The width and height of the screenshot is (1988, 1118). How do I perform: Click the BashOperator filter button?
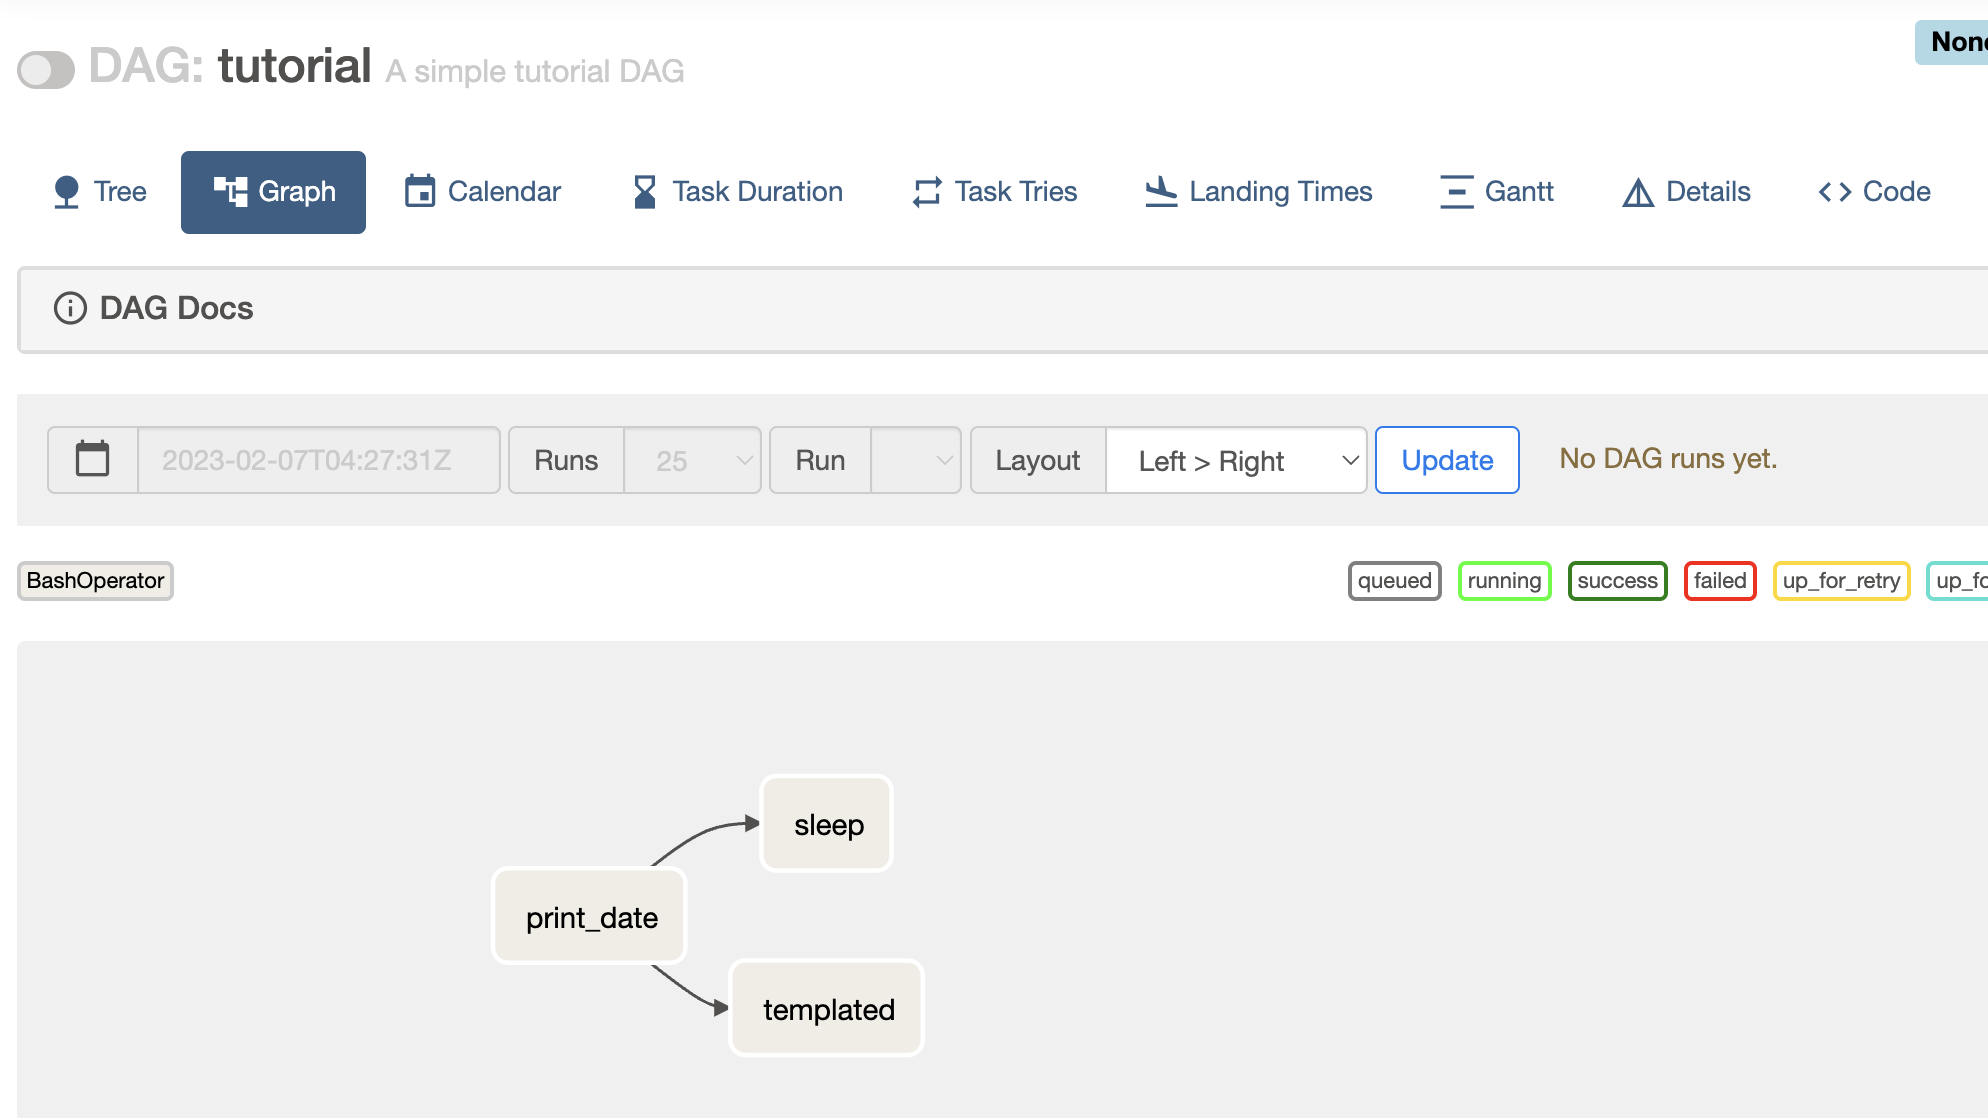(x=96, y=580)
